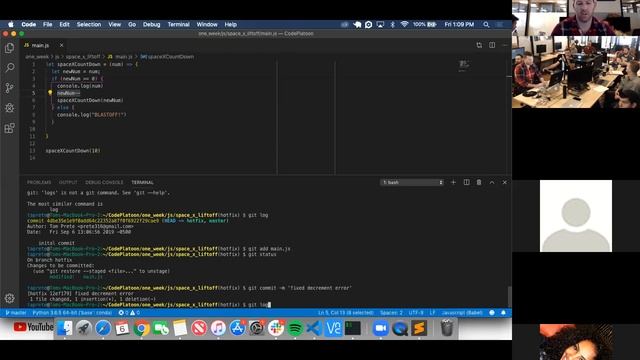Open the Extensions view icon
The width and height of the screenshot is (640, 360).
point(9,128)
